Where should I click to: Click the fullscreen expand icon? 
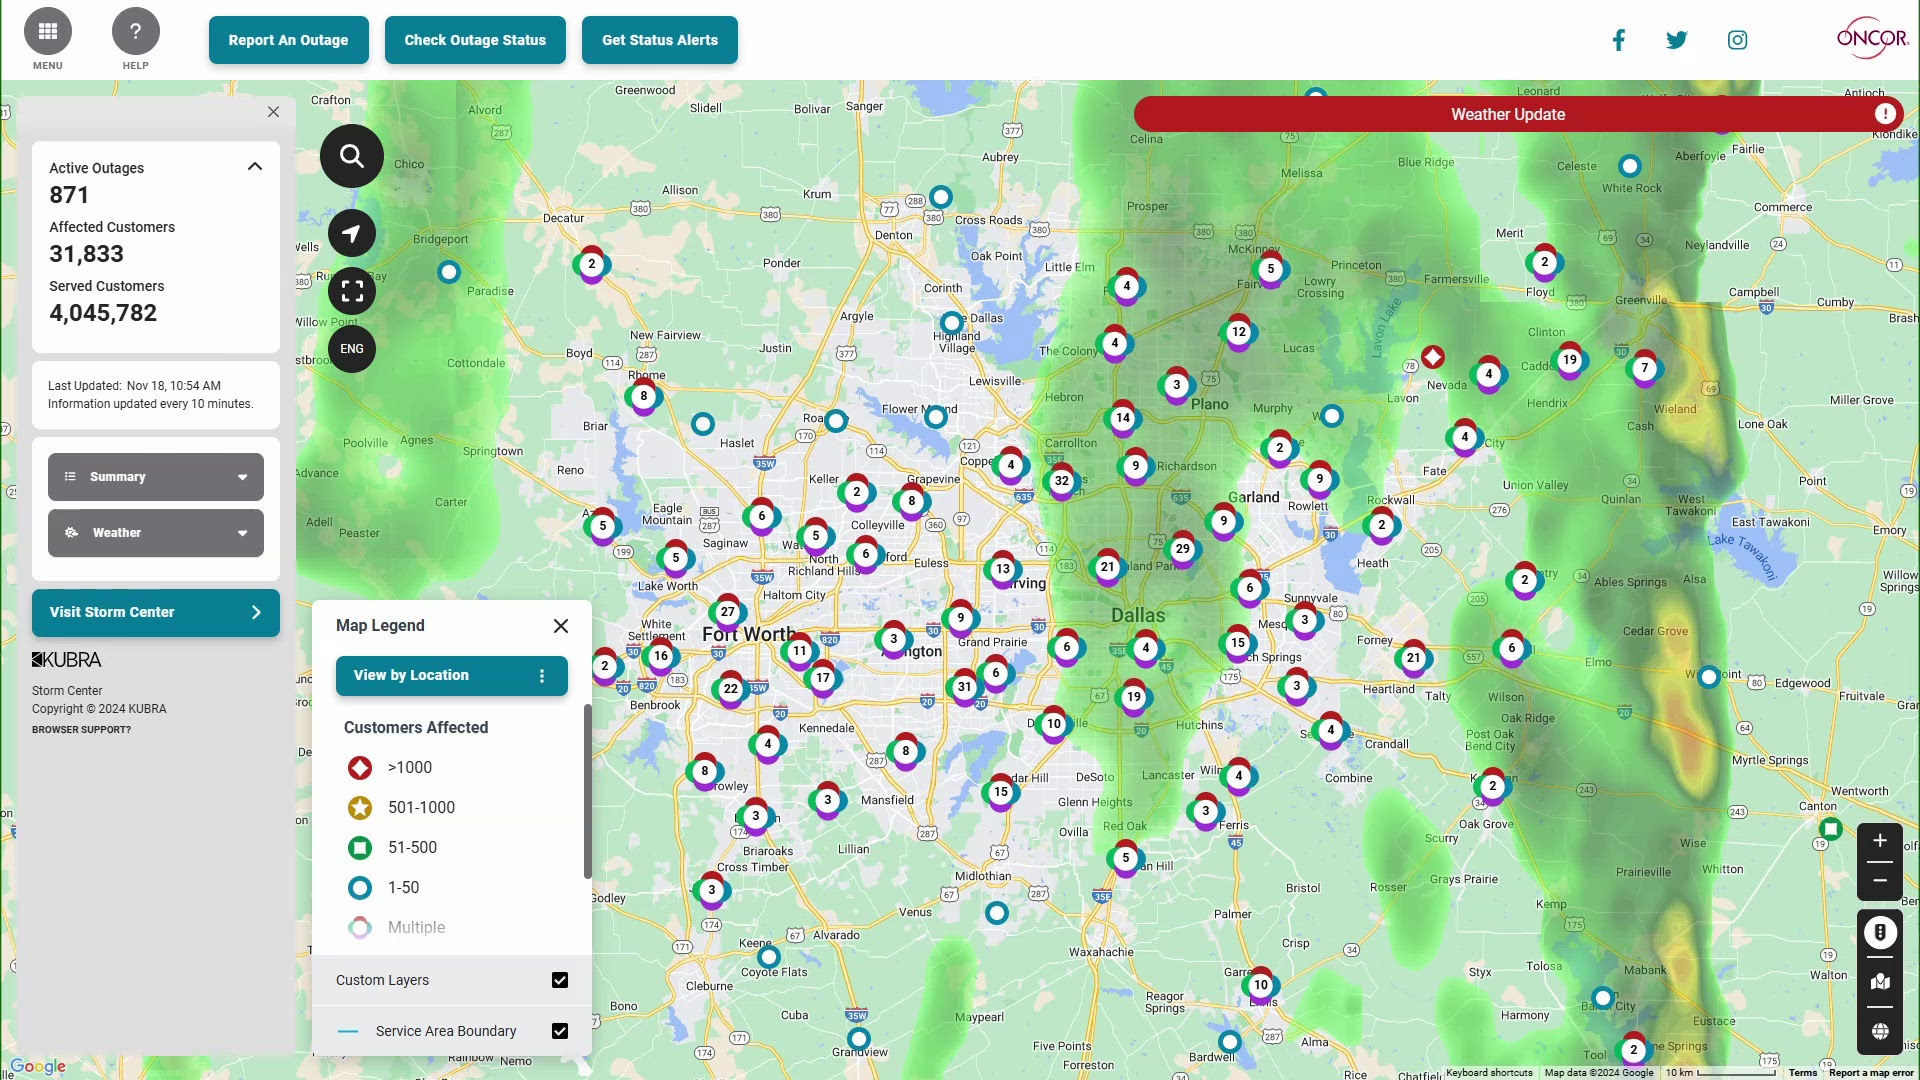point(352,291)
